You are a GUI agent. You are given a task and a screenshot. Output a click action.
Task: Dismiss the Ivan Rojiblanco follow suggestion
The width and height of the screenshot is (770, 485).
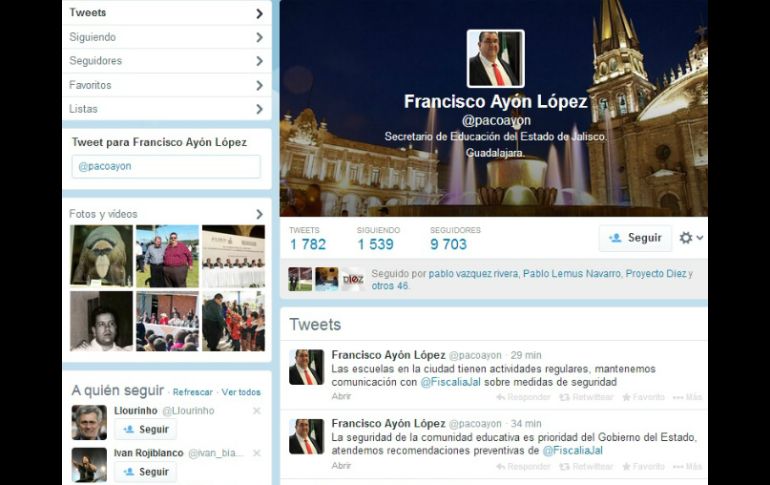256,453
